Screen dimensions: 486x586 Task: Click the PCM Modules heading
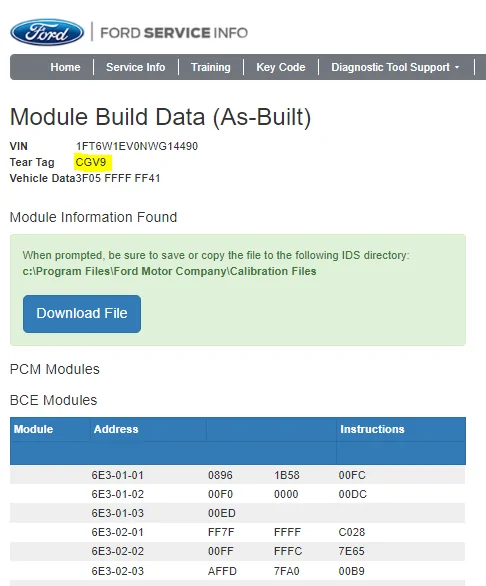[x=55, y=369]
